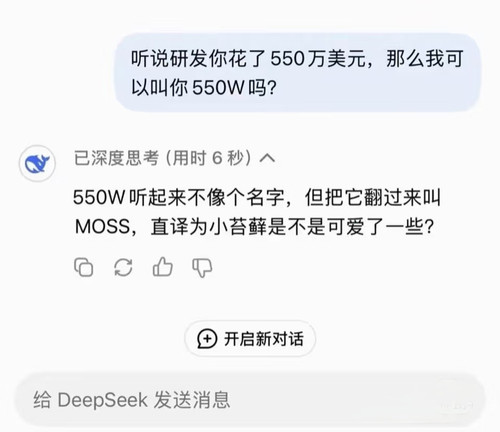Click the 以叫你 550W 吗 line in the bubble
This screenshot has width=500, height=432.
pos(203,88)
